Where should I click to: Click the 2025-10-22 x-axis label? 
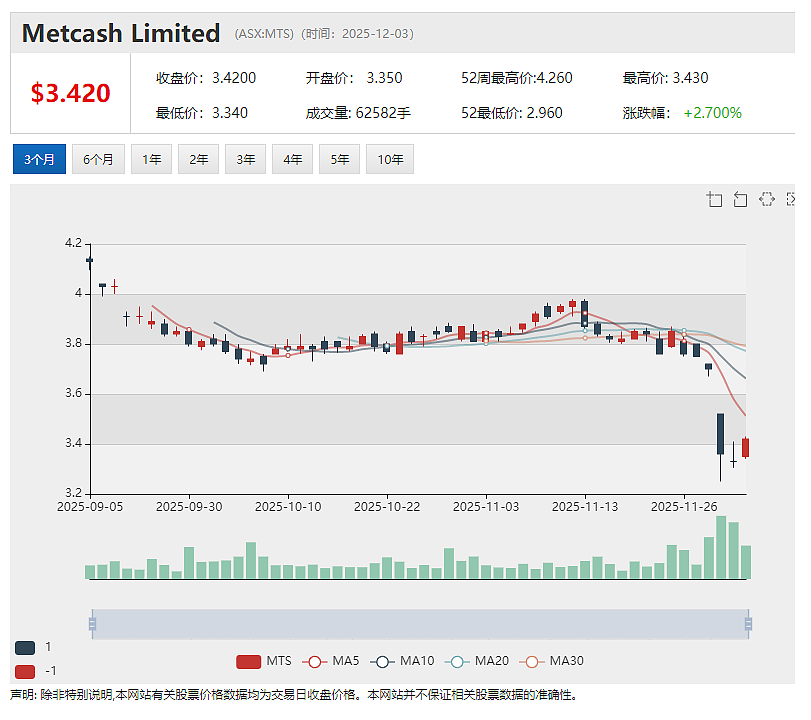coord(387,507)
